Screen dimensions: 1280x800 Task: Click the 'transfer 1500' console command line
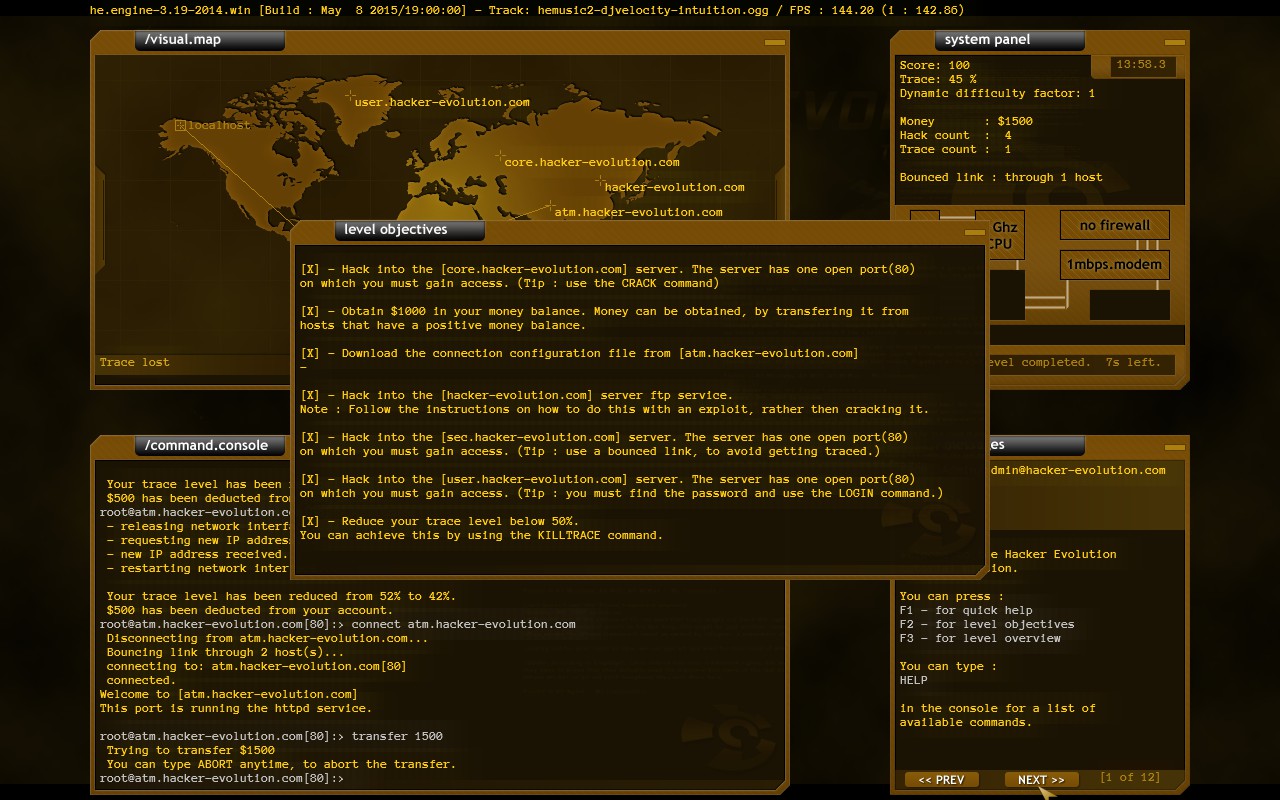point(271,736)
